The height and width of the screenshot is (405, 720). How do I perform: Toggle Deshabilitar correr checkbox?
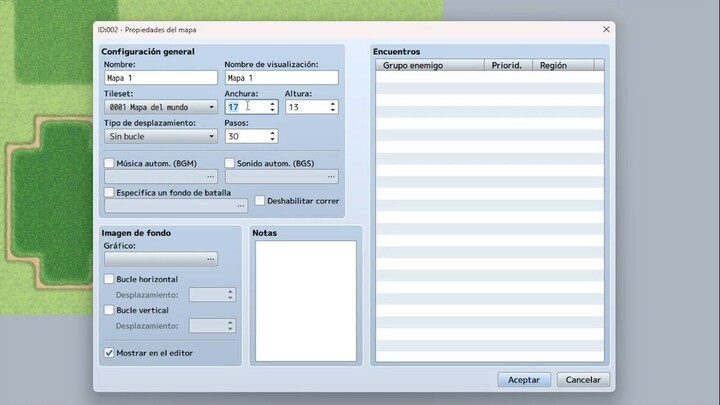click(259, 201)
